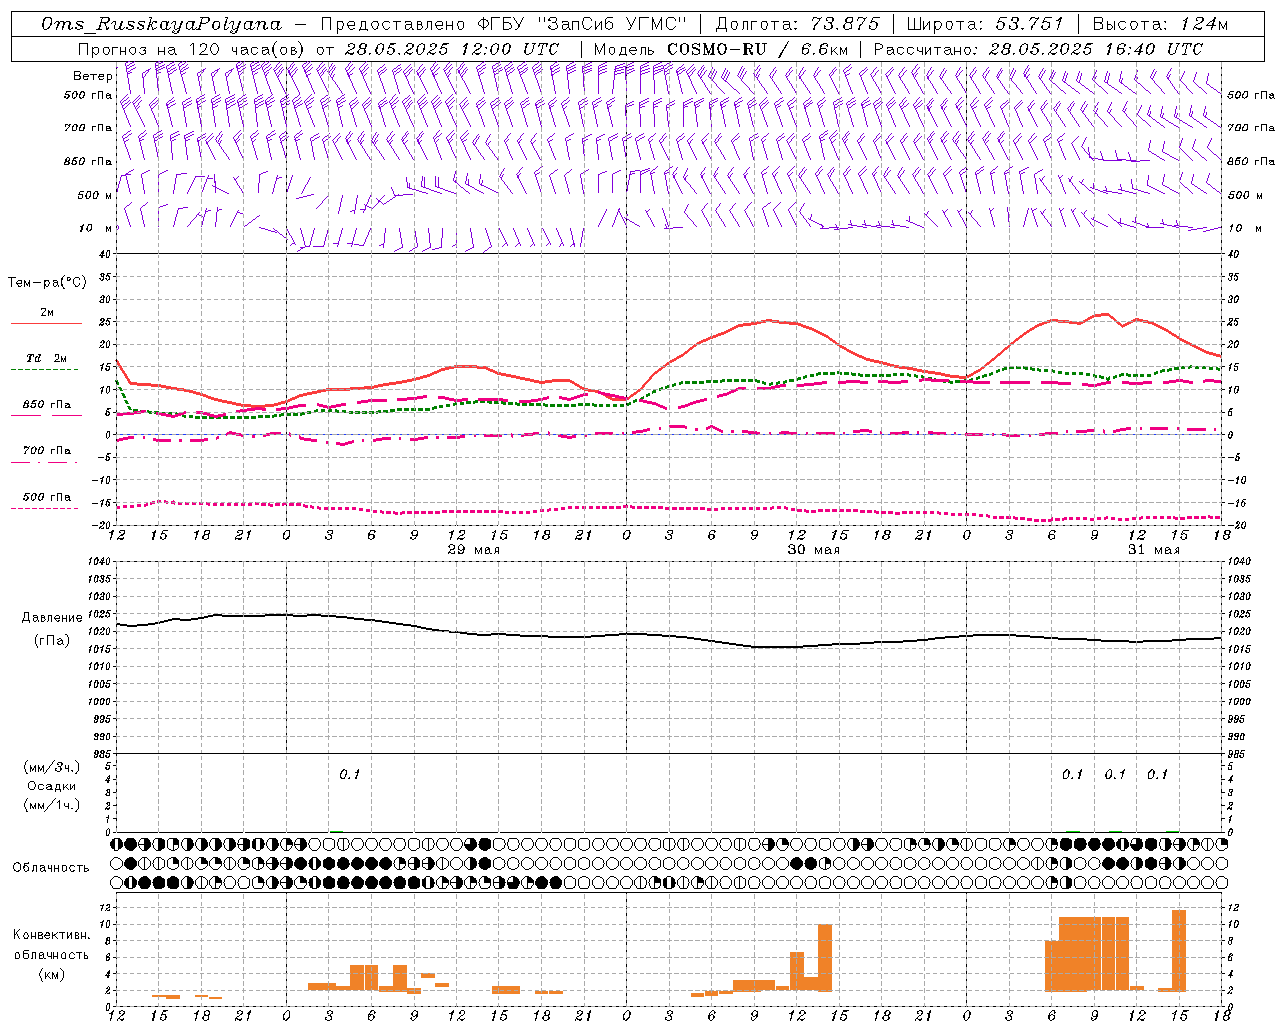Click the (мм/3ч.) precipitation unit label
The height and width of the screenshot is (1024, 1280).
(x=52, y=767)
